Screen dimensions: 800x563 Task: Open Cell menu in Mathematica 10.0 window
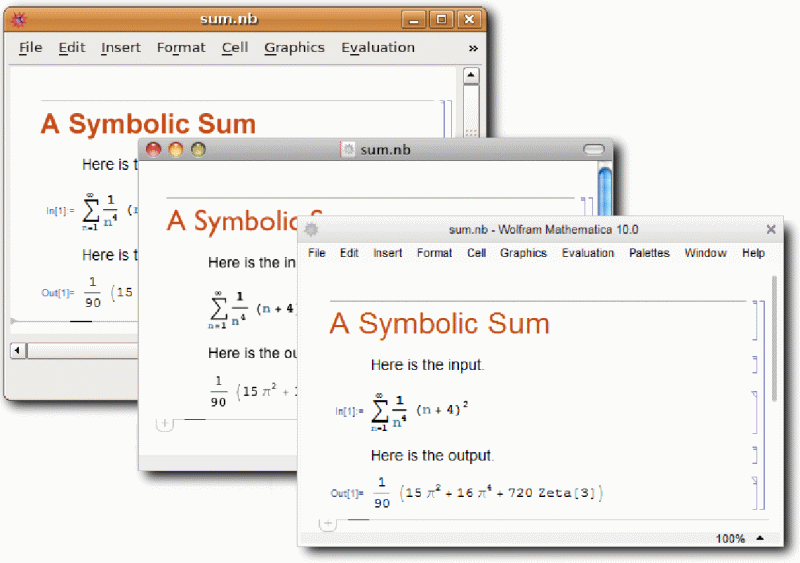(477, 253)
